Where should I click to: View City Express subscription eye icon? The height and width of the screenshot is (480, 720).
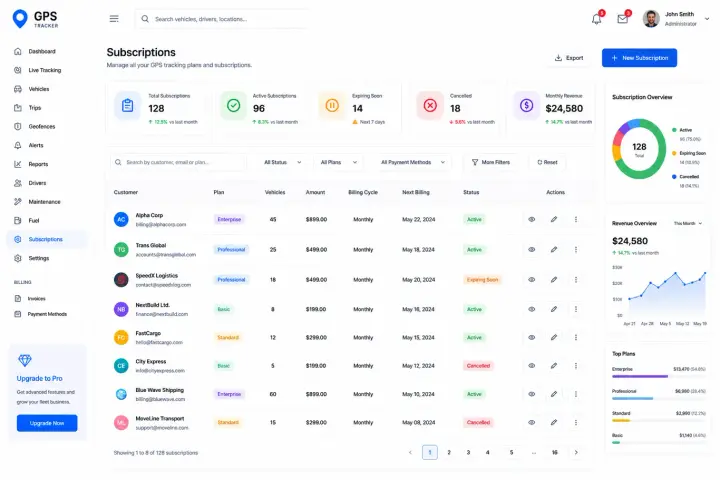(531, 366)
